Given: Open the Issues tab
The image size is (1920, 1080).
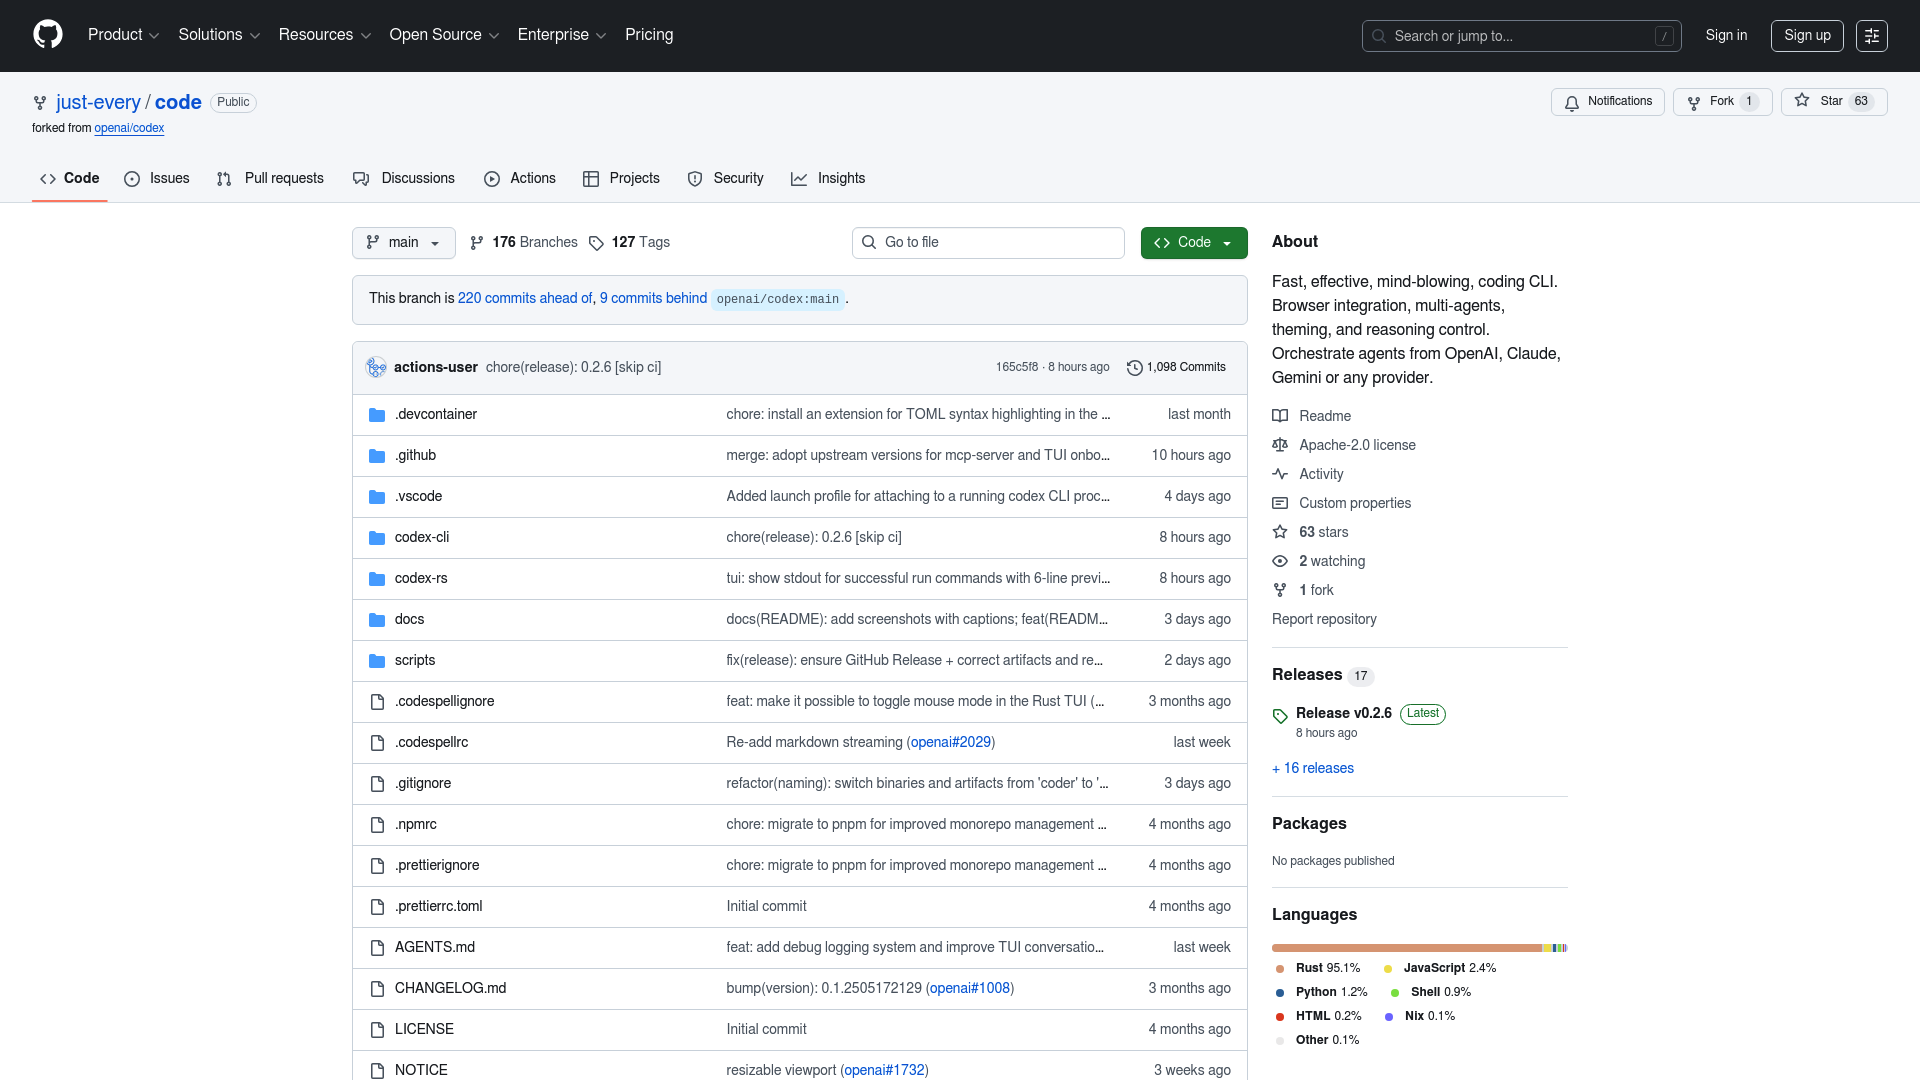Looking at the screenshot, I should [157, 179].
